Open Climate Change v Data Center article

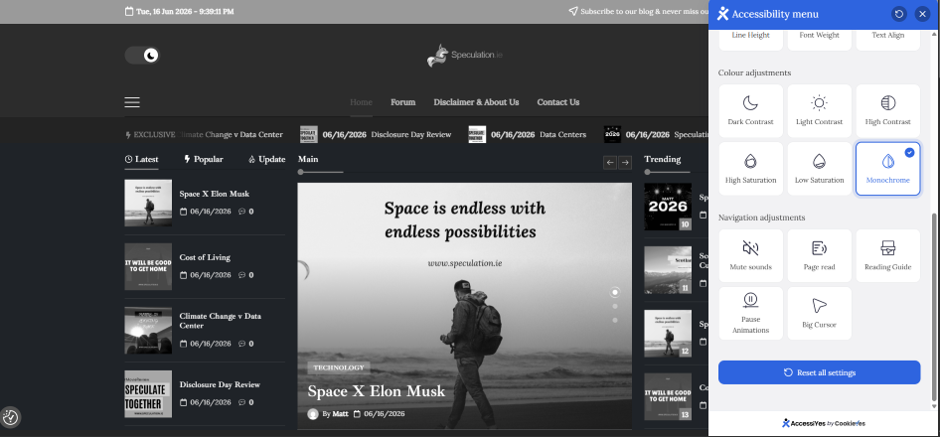(220, 321)
